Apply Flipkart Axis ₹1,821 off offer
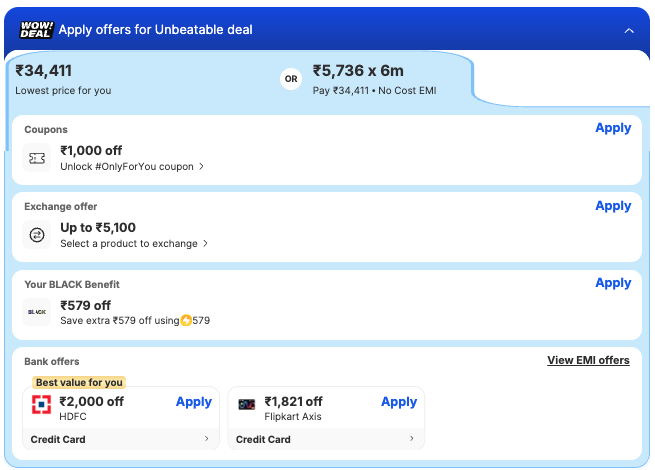This screenshot has height=470, width=655. [399, 402]
